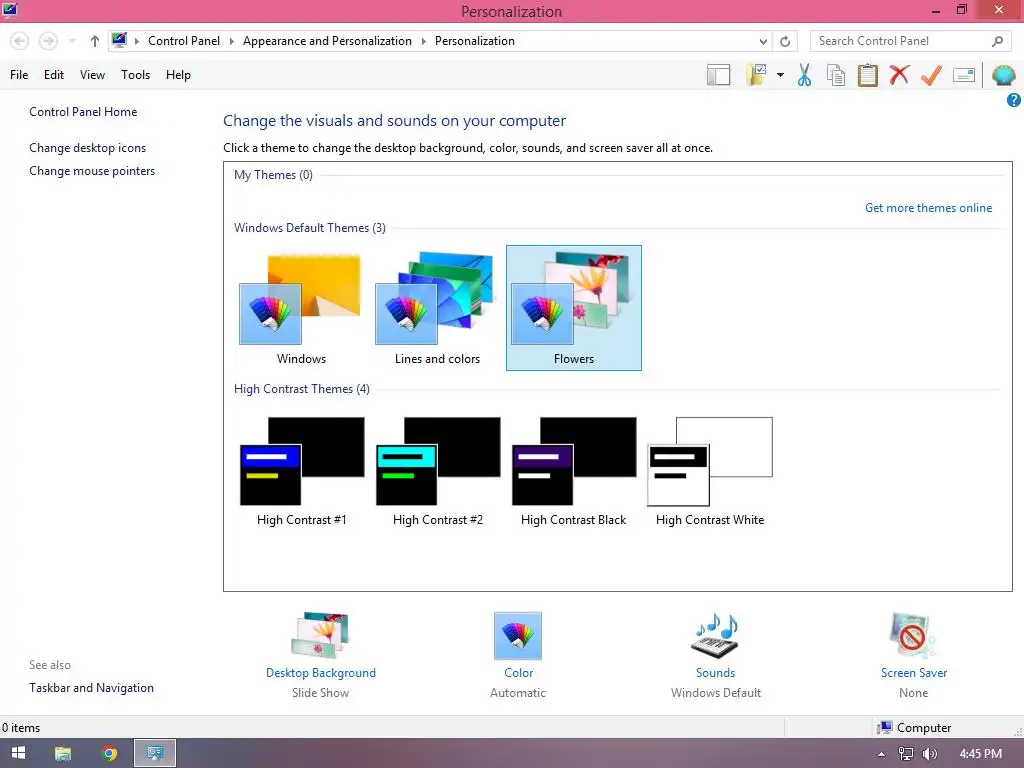Expand chevron after Appearance and Personalization breadcrumb

point(423,41)
